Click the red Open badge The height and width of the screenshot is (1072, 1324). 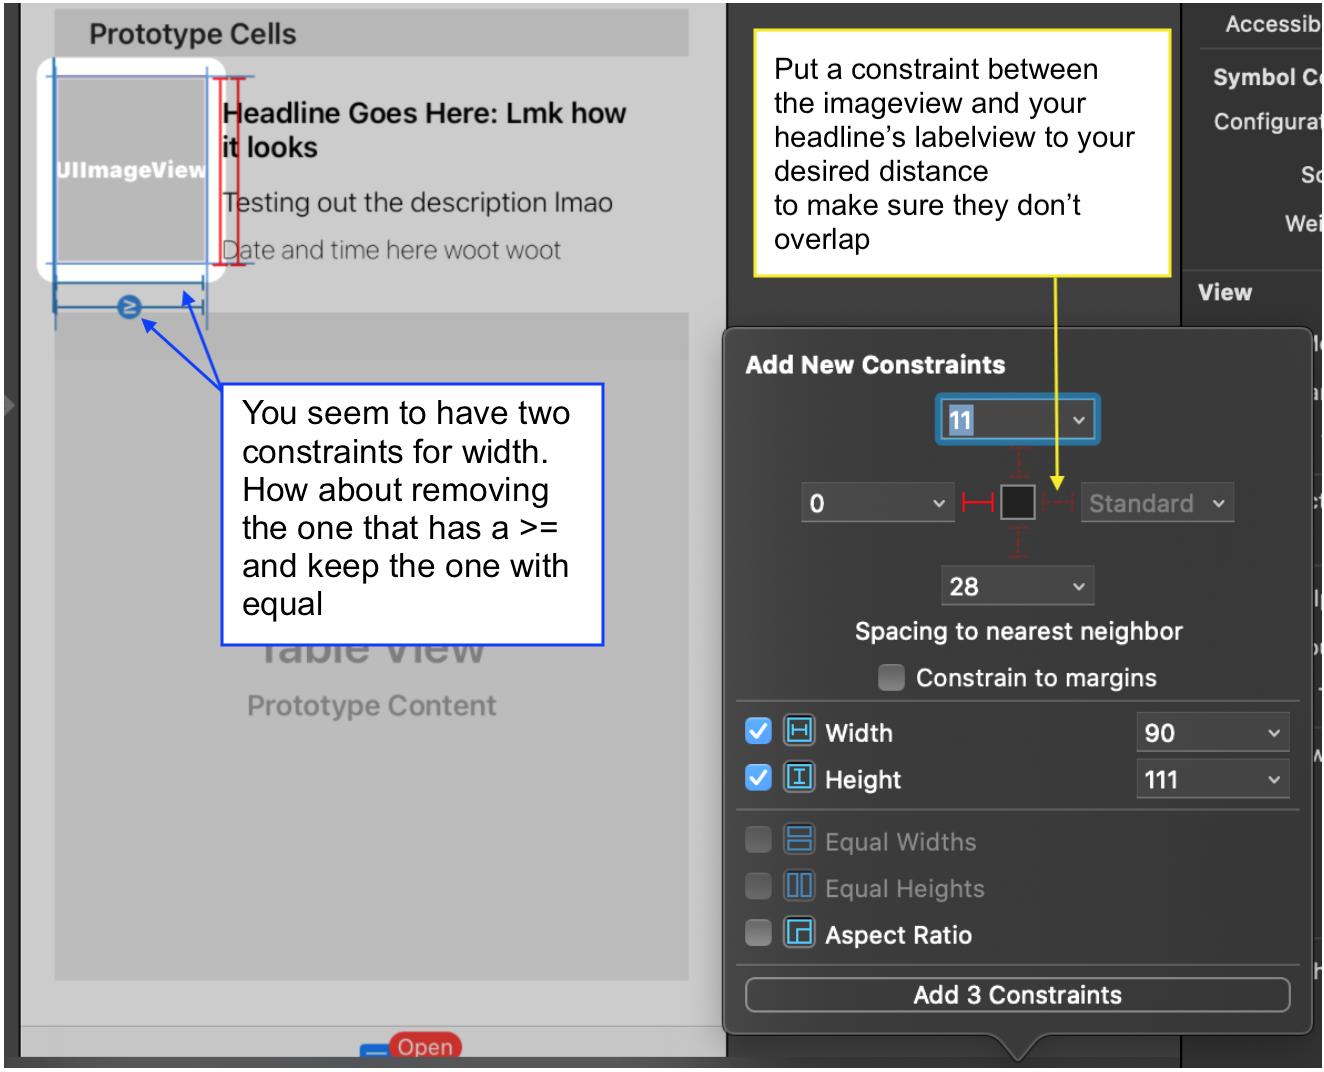425,1046
